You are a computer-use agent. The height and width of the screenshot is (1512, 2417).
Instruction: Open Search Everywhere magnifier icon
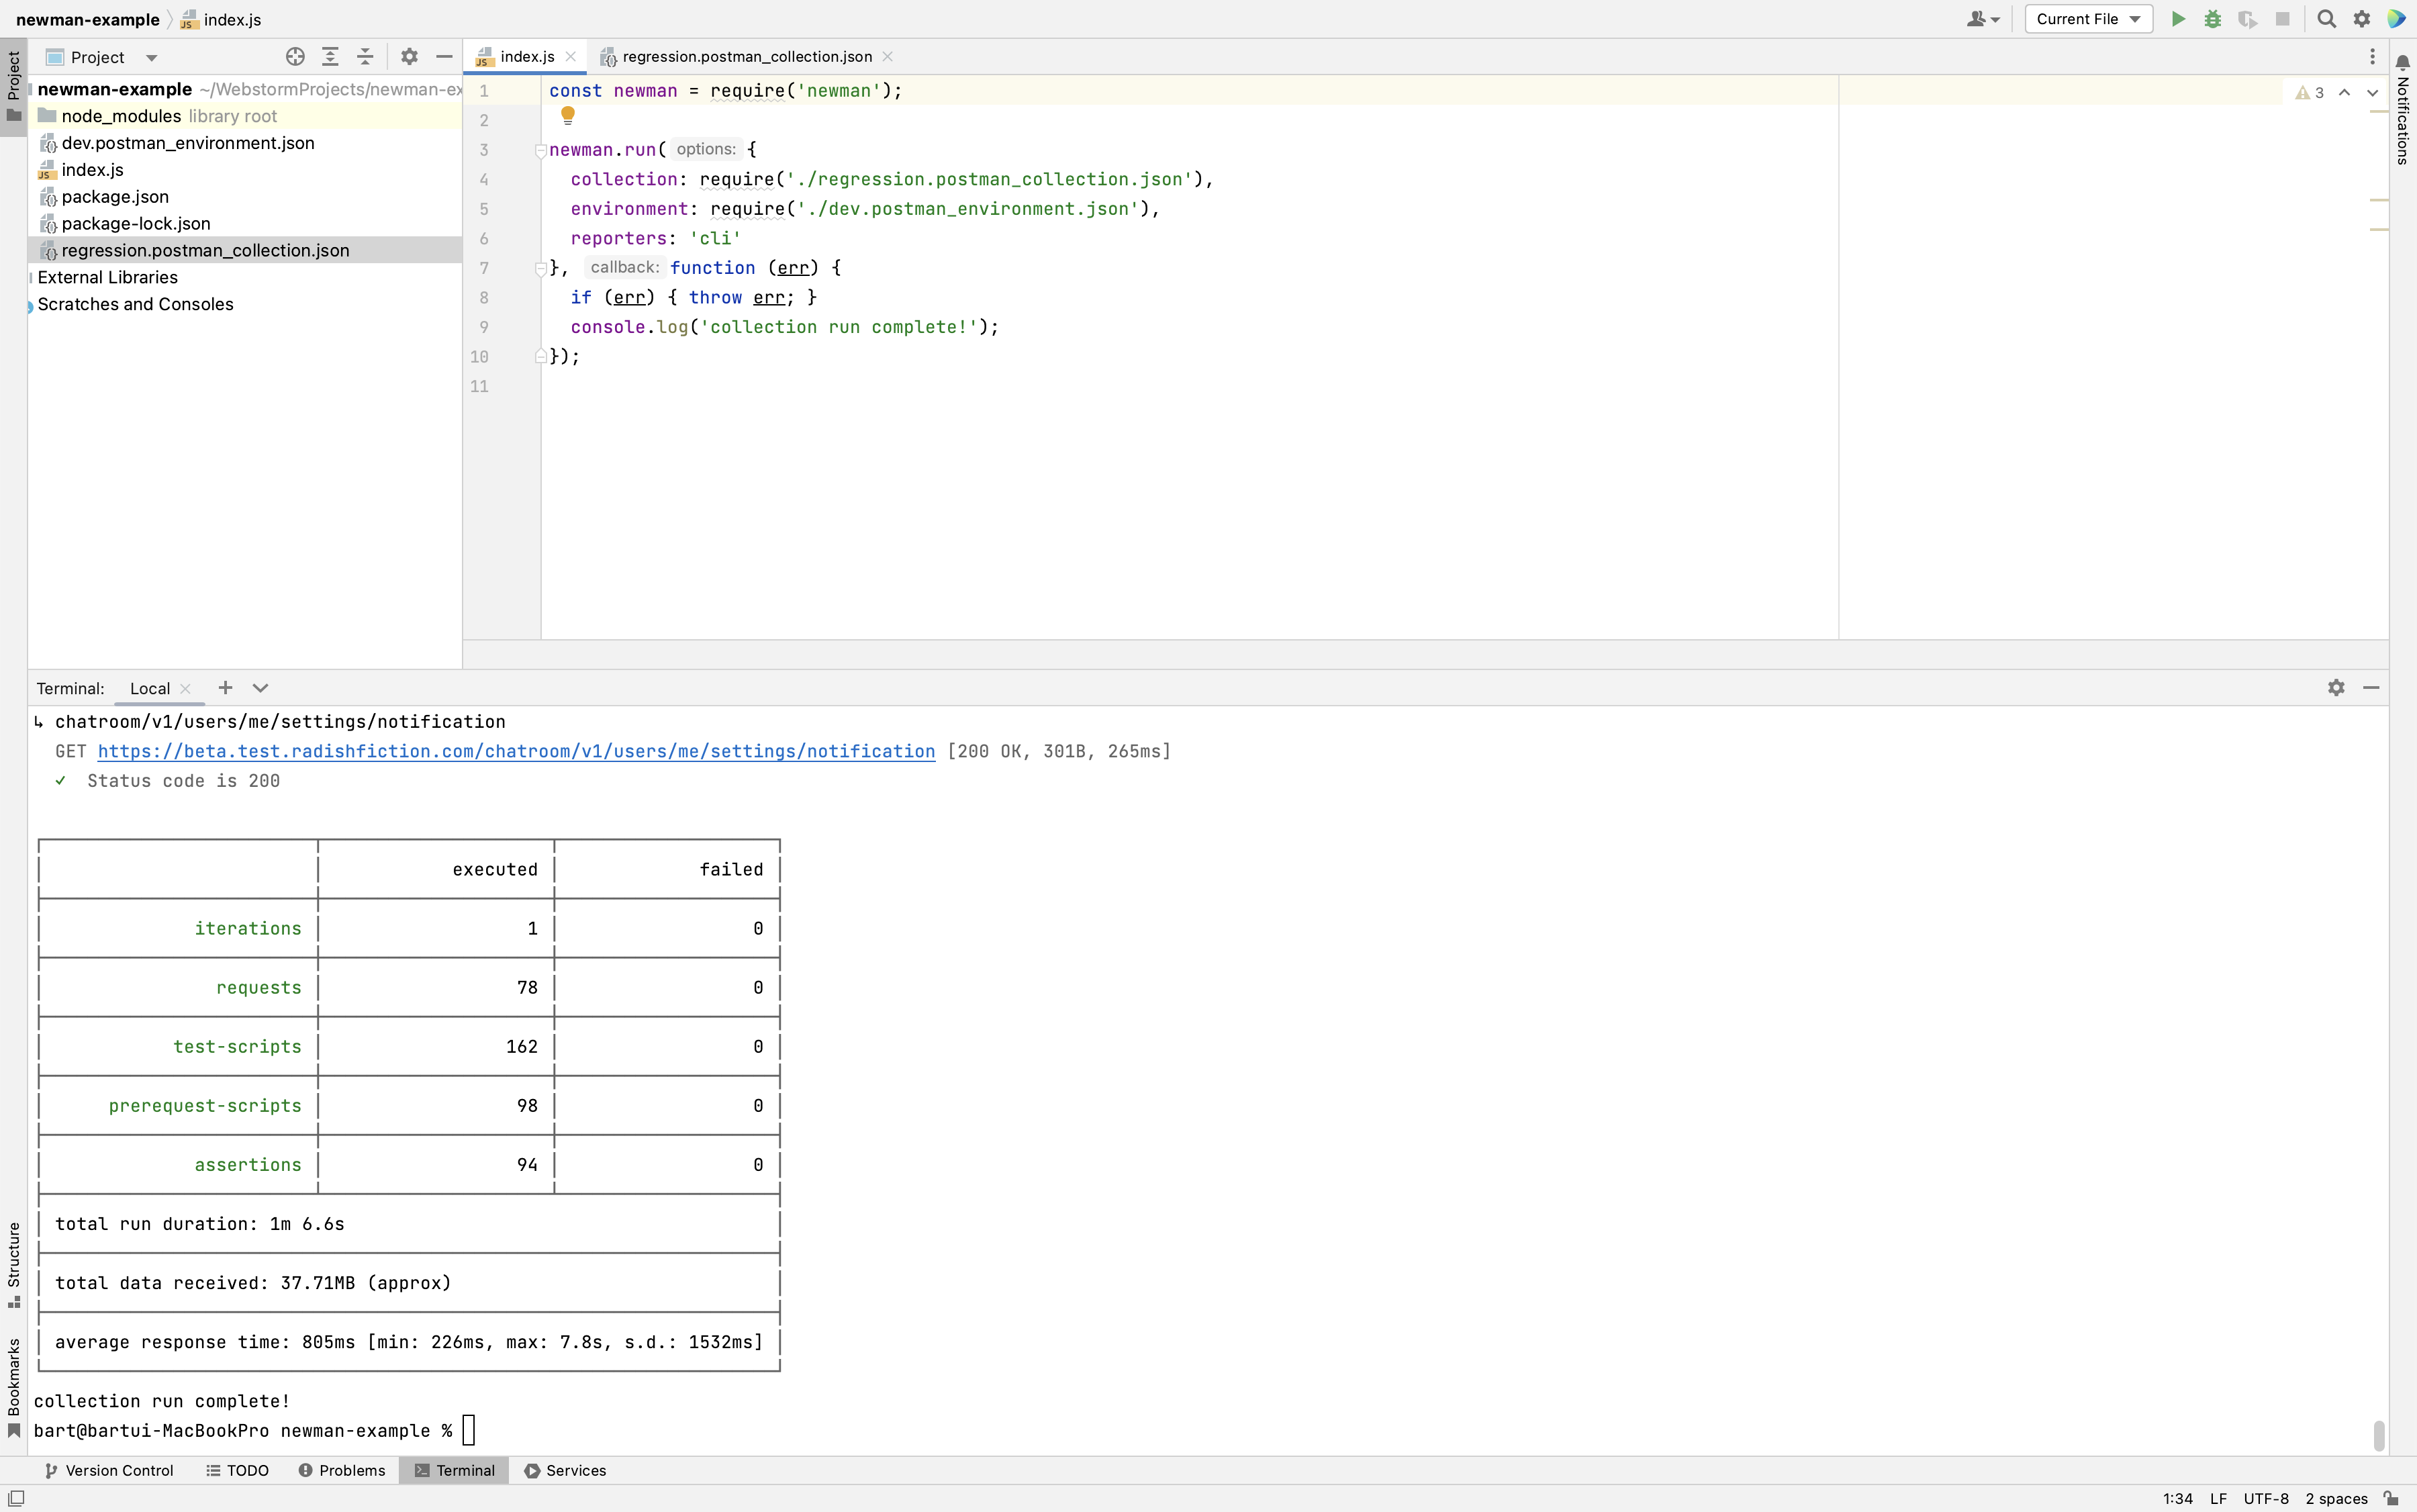pyautogui.click(x=2326, y=19)
